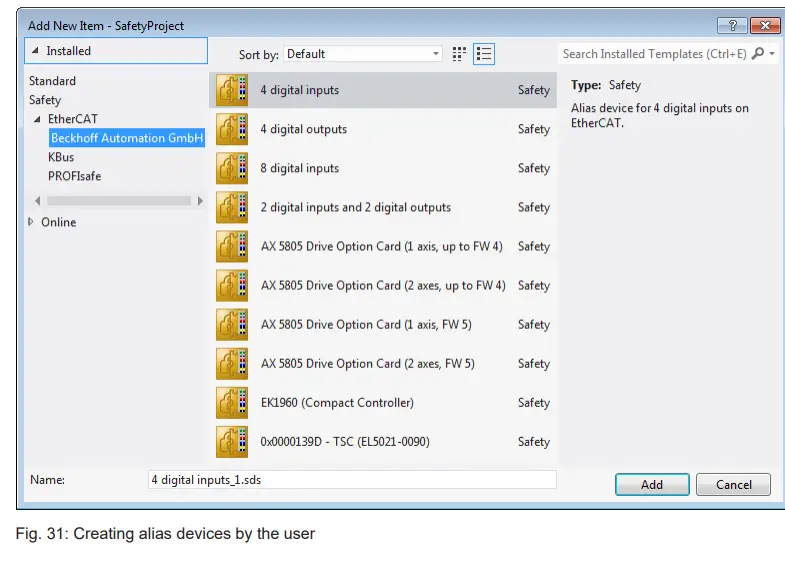Select the Safety category in tree
Viewport: 785px width, 566px height.
point(45,100)
